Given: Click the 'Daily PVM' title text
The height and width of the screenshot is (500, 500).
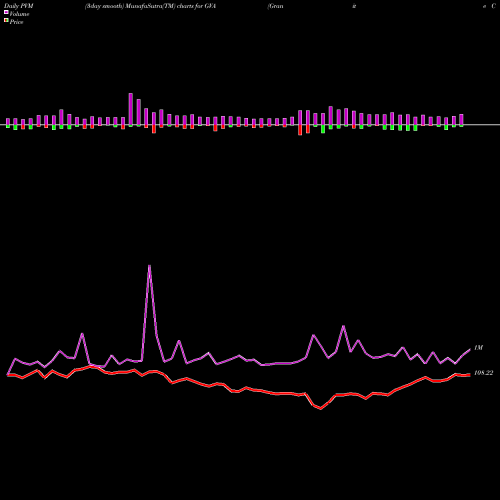Looking at the screenshot, I should coord(19,6).
